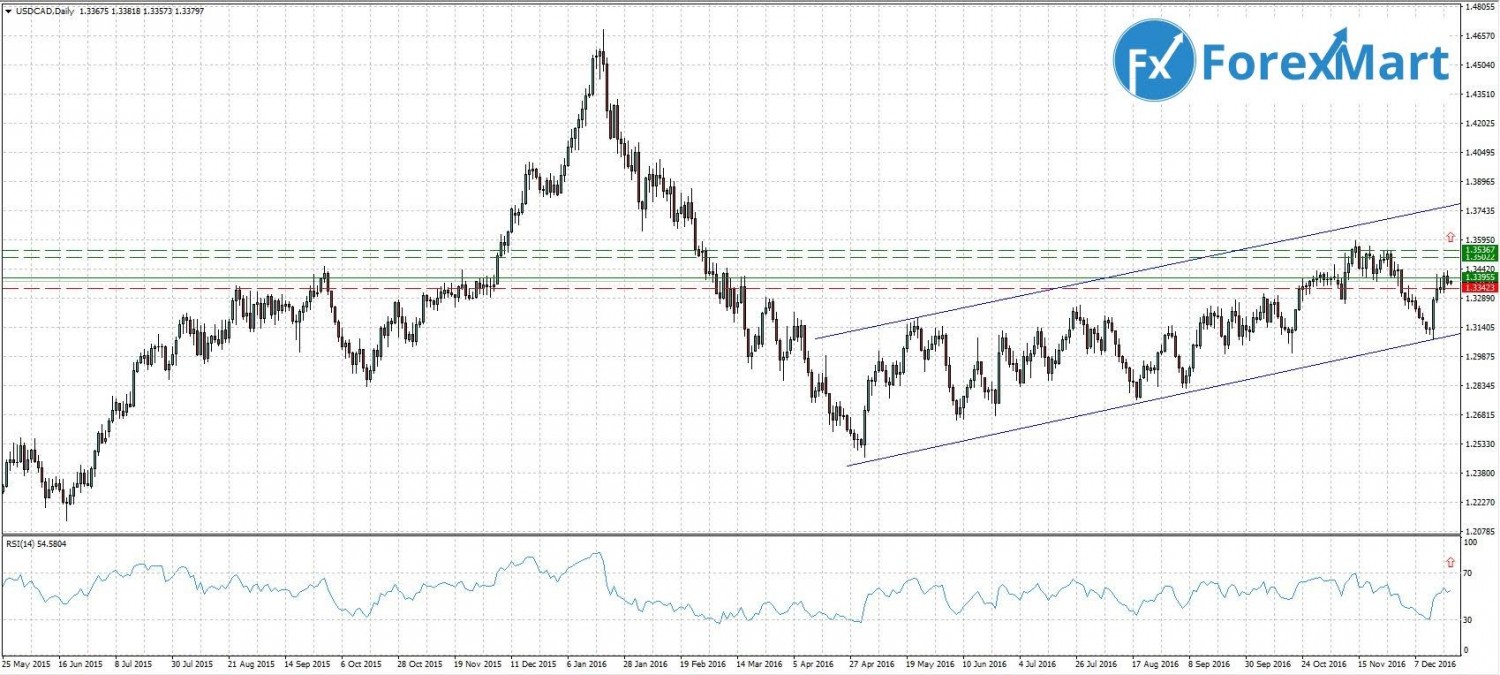Click the red up-arrow marker in price chart

pyautogui.click(x=1450, y=237)
